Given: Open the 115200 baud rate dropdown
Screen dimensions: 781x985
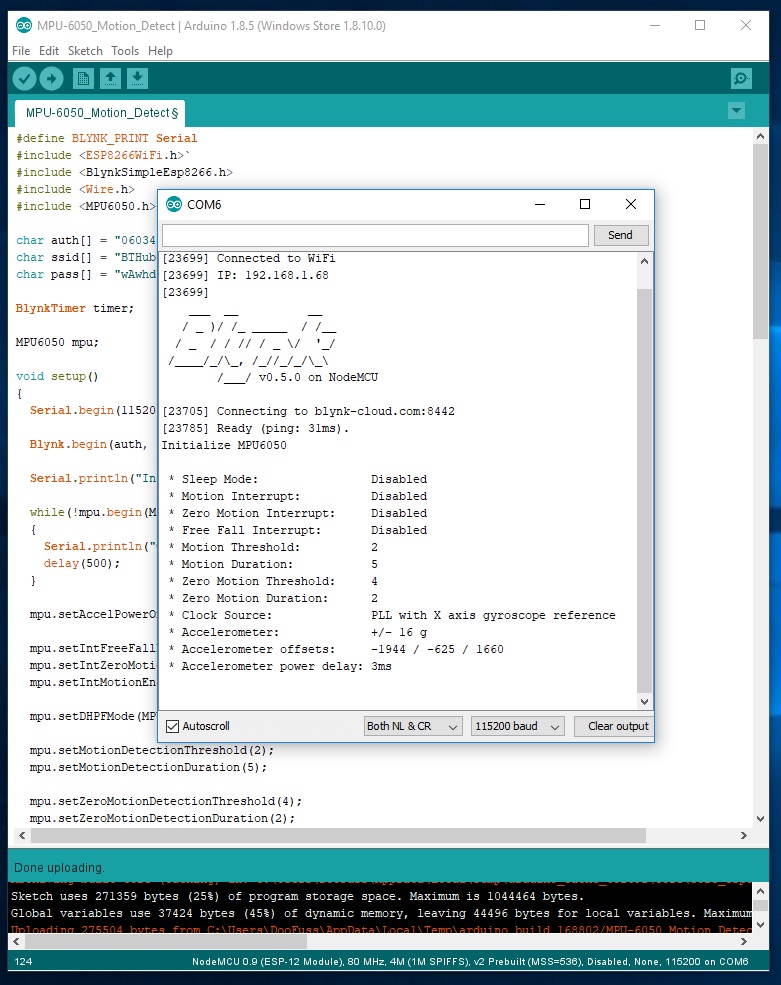Looking at the screenshot, I should coord(518,726).
